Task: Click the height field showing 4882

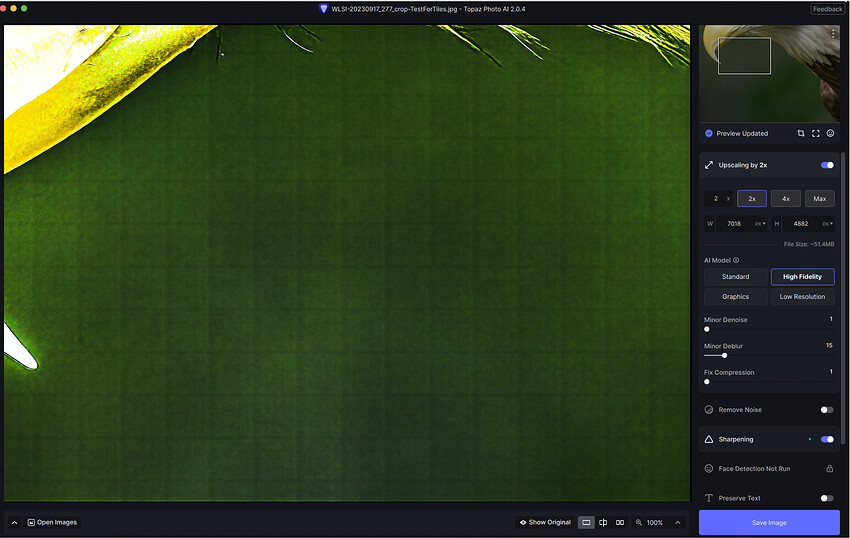Action: [x=801, y=223]
